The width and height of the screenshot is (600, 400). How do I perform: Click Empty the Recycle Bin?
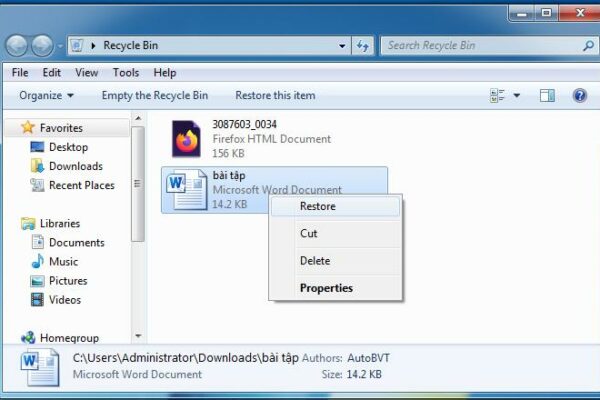[x=155, y=95]
